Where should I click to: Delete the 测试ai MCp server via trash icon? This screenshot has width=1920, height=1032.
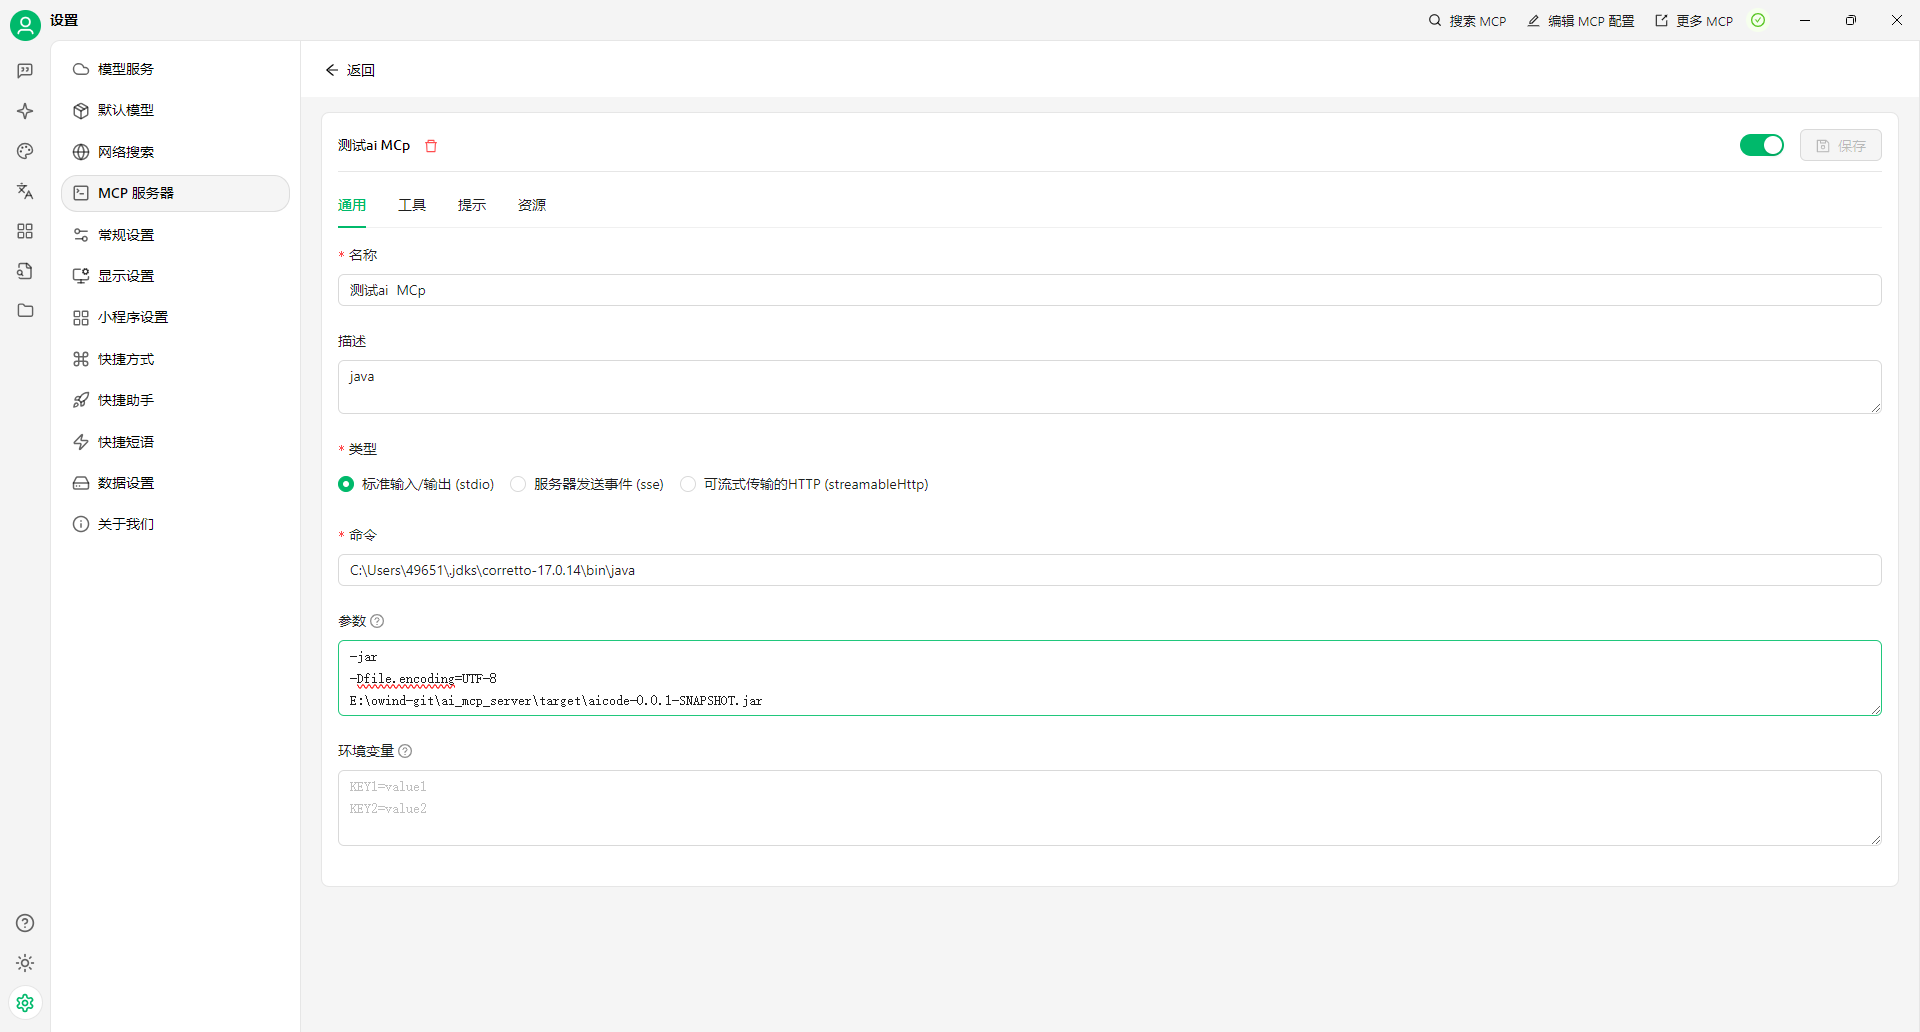point(431,146)
